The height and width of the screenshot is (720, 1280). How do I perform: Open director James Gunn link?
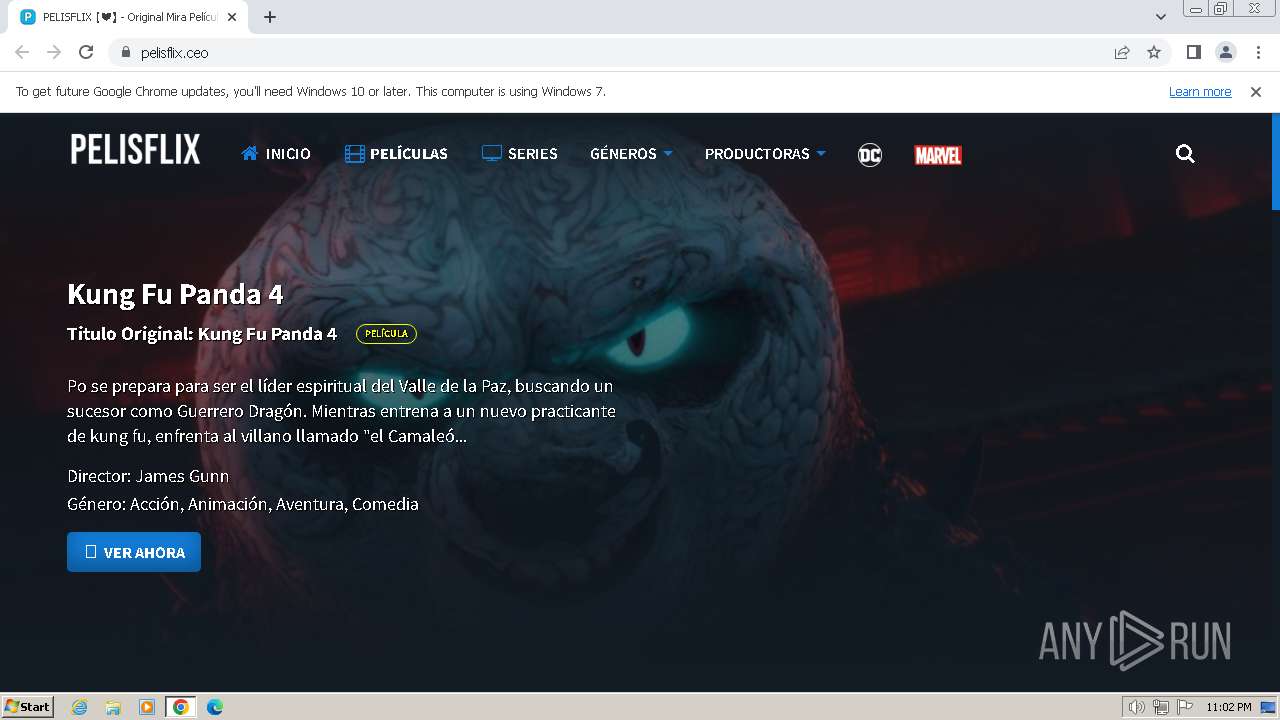(182, 476)
